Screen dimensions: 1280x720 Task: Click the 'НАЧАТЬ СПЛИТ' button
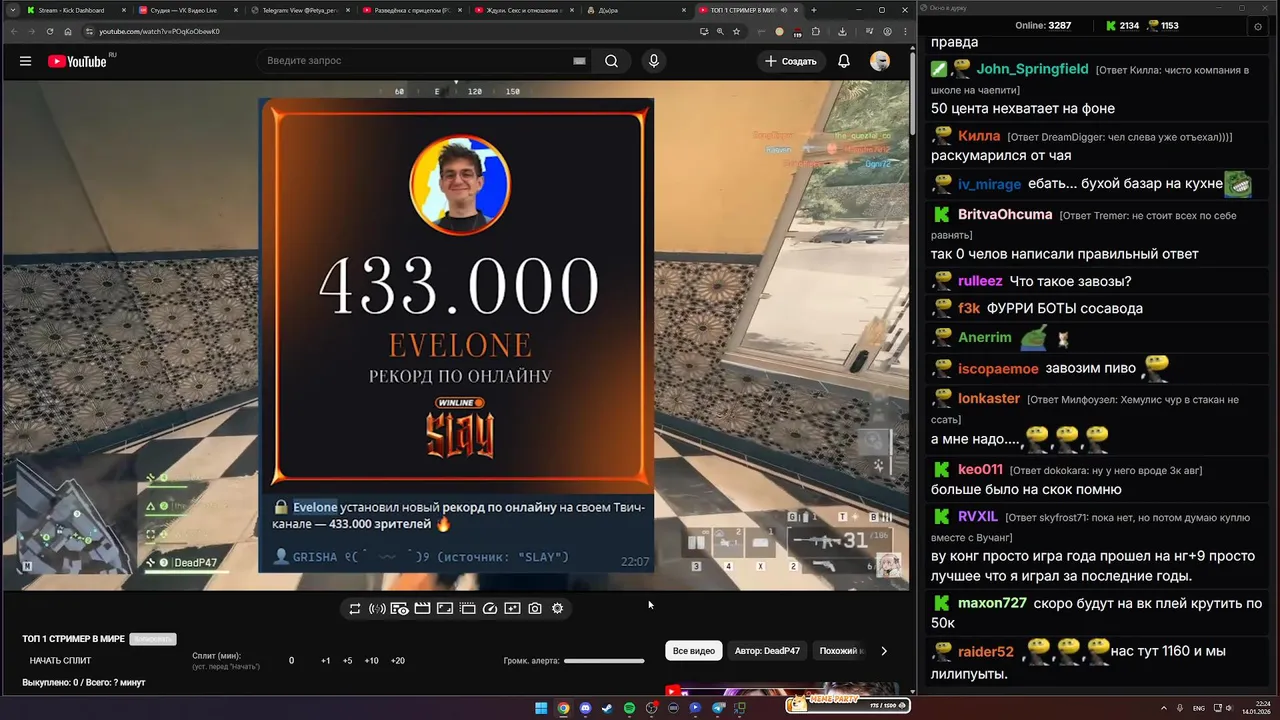tap(60, 660)
